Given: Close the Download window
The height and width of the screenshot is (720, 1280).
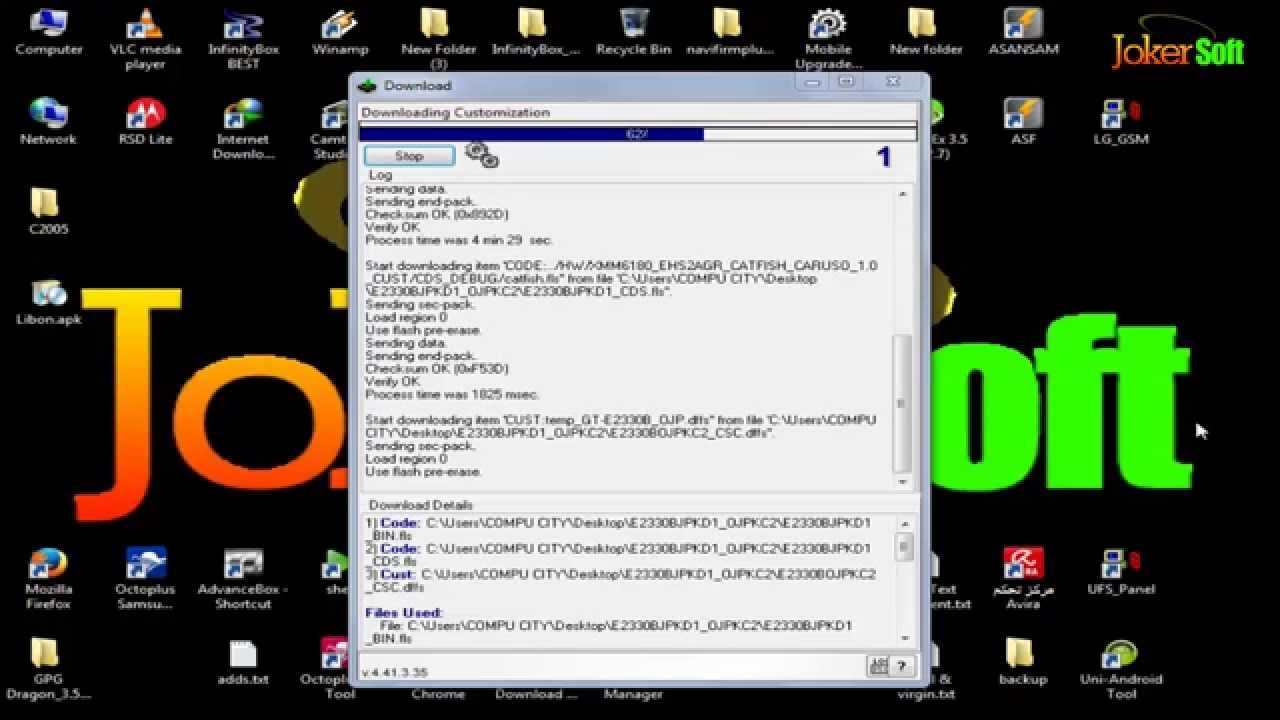Looking at the screenshot, I should [893, 82].
